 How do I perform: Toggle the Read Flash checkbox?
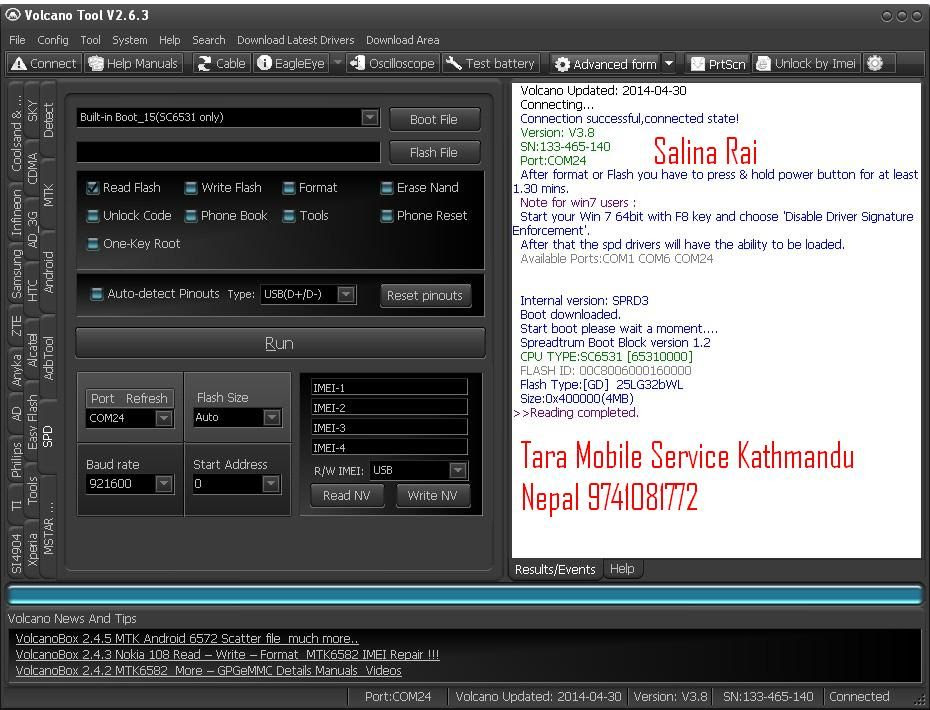pyautogui.click(x=93, y=188)
